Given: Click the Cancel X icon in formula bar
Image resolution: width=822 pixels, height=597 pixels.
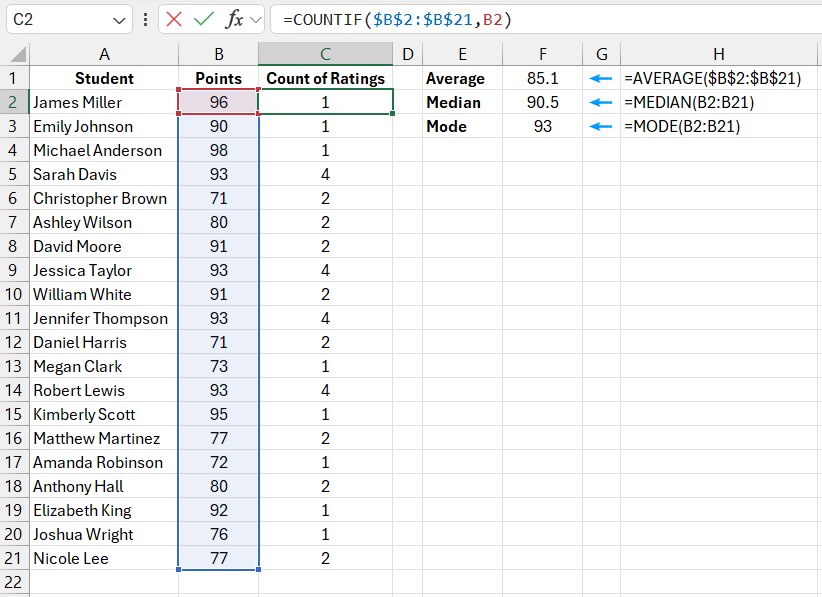Looking at the screenshot, I should [x=175, y=19].
